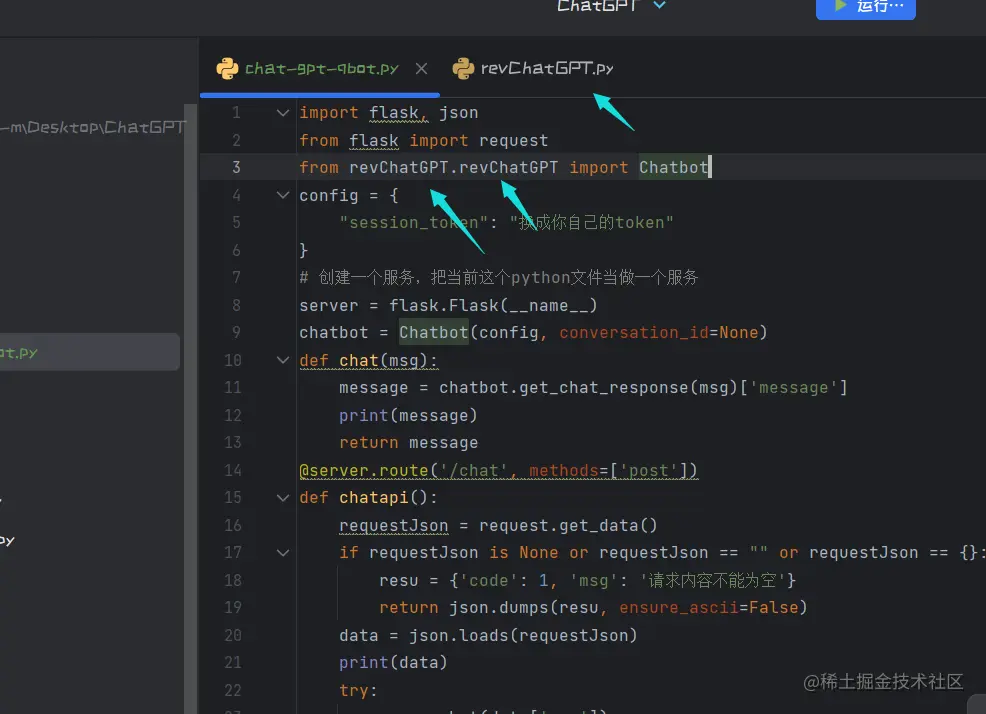Click 'return message' on line 13
This screenshot has width=986, height=714.
pyautogui.click(x=408, y=443)
